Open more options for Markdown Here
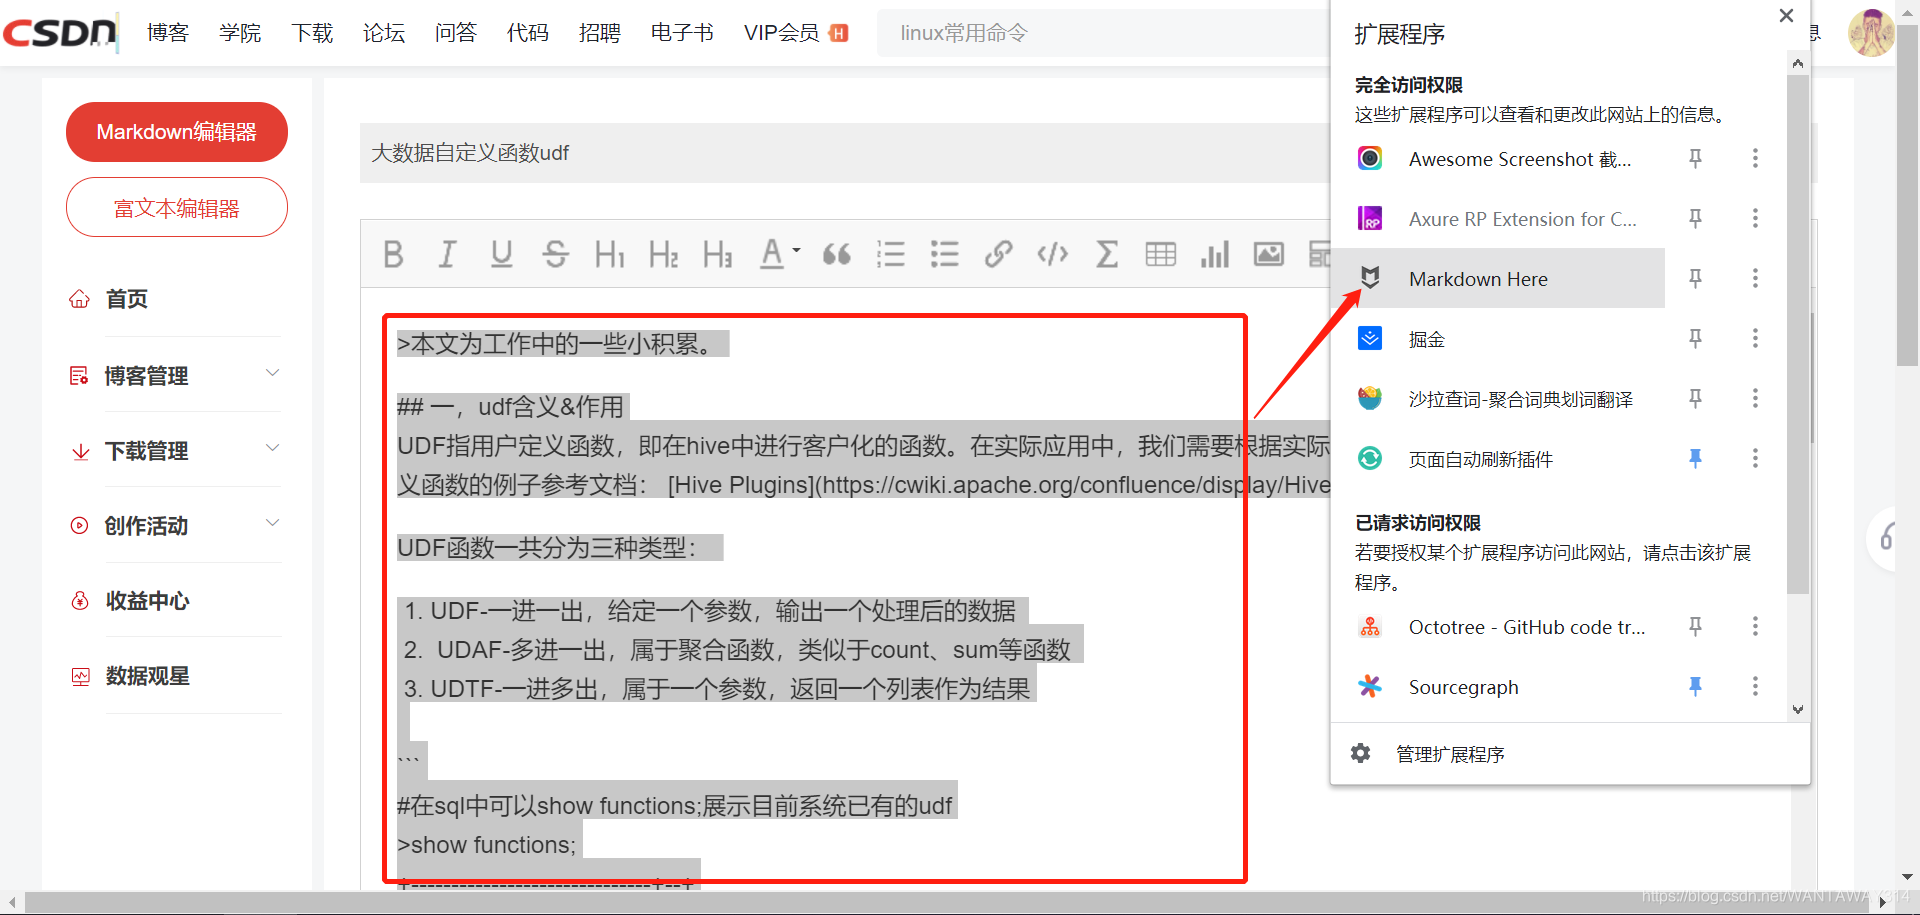Viewport: 1920px width, 915px height. point(1755,278)
